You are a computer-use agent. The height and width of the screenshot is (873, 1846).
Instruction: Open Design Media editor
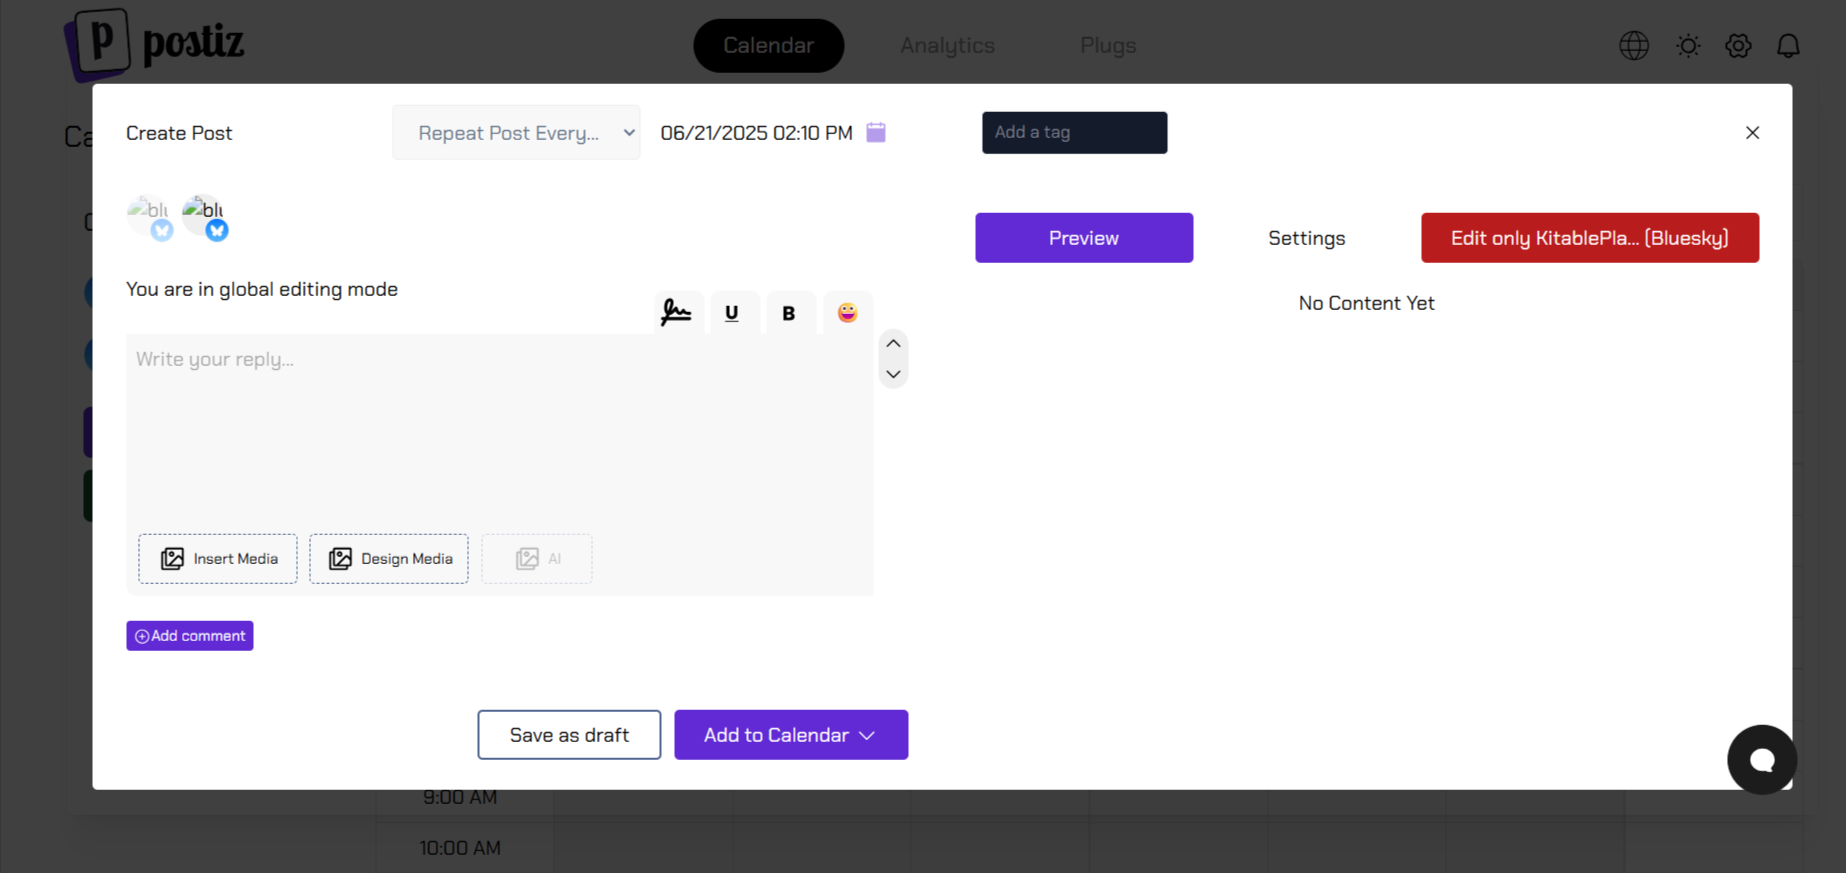coord(389,559)
